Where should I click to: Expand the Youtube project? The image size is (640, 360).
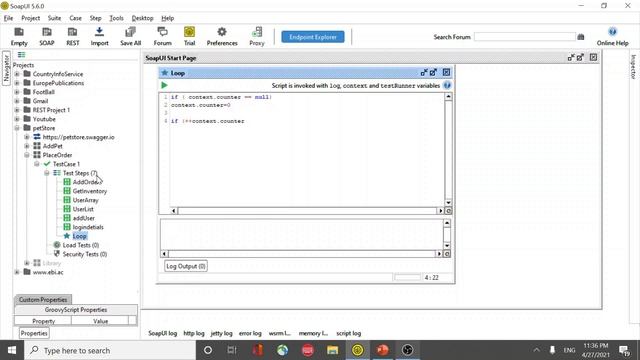pyautogui.click(x=17, y=119)
